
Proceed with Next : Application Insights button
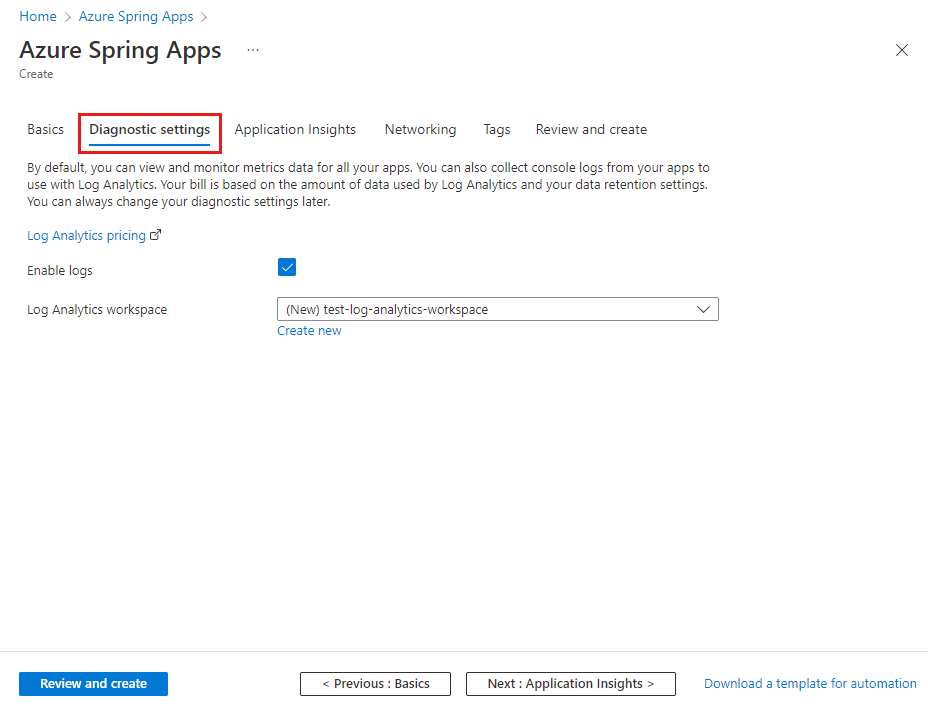571,684
